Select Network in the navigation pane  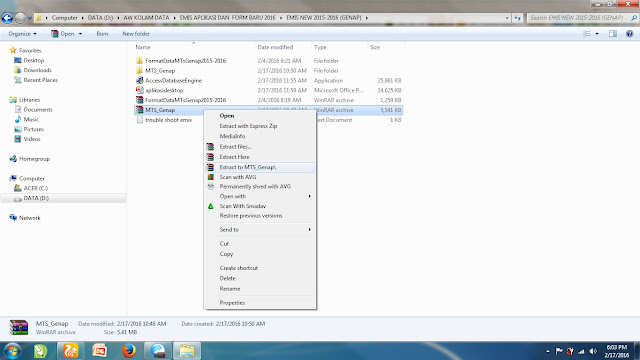pyautogui.click(x=29, y=218)
